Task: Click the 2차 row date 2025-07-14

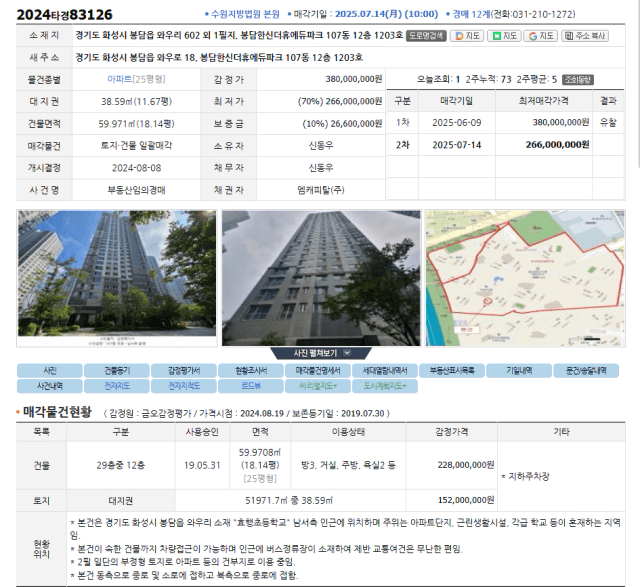Action: tap(457, 145)
